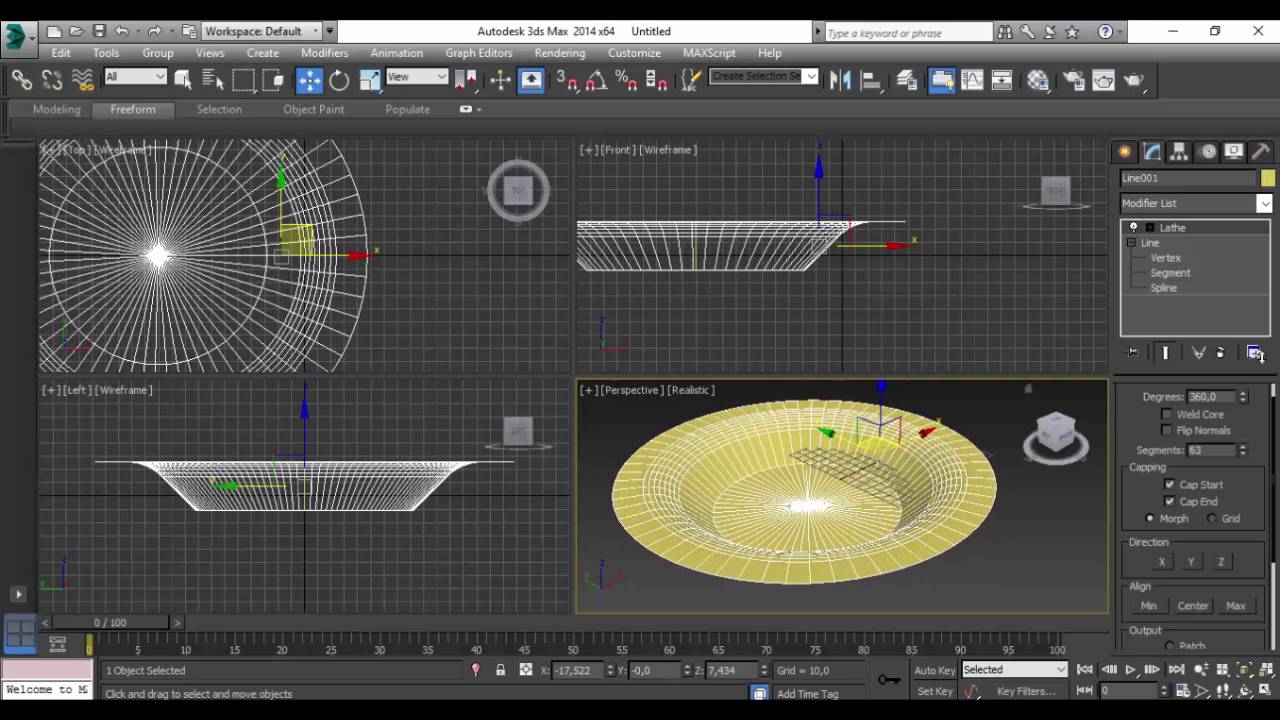Collapse the Line tree in modifier stack
This screenshot has width=1280, height=720.
click(1131, 243)
